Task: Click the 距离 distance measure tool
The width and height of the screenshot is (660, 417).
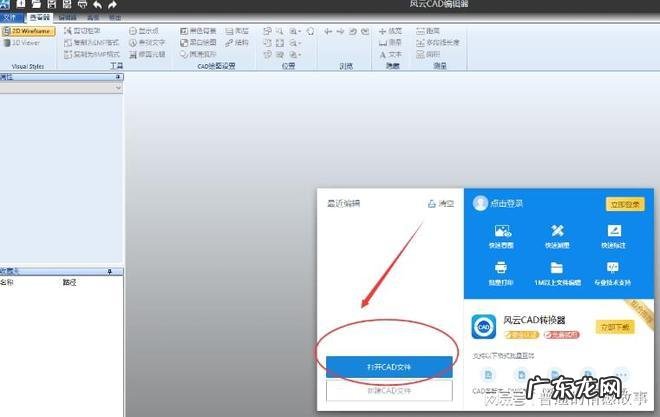Action: click(428, 31)
